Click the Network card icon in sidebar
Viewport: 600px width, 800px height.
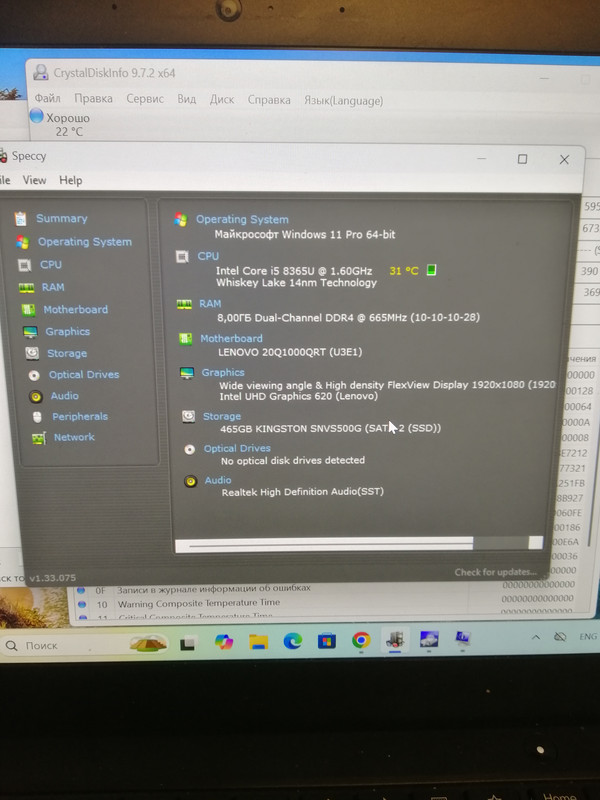39,438
